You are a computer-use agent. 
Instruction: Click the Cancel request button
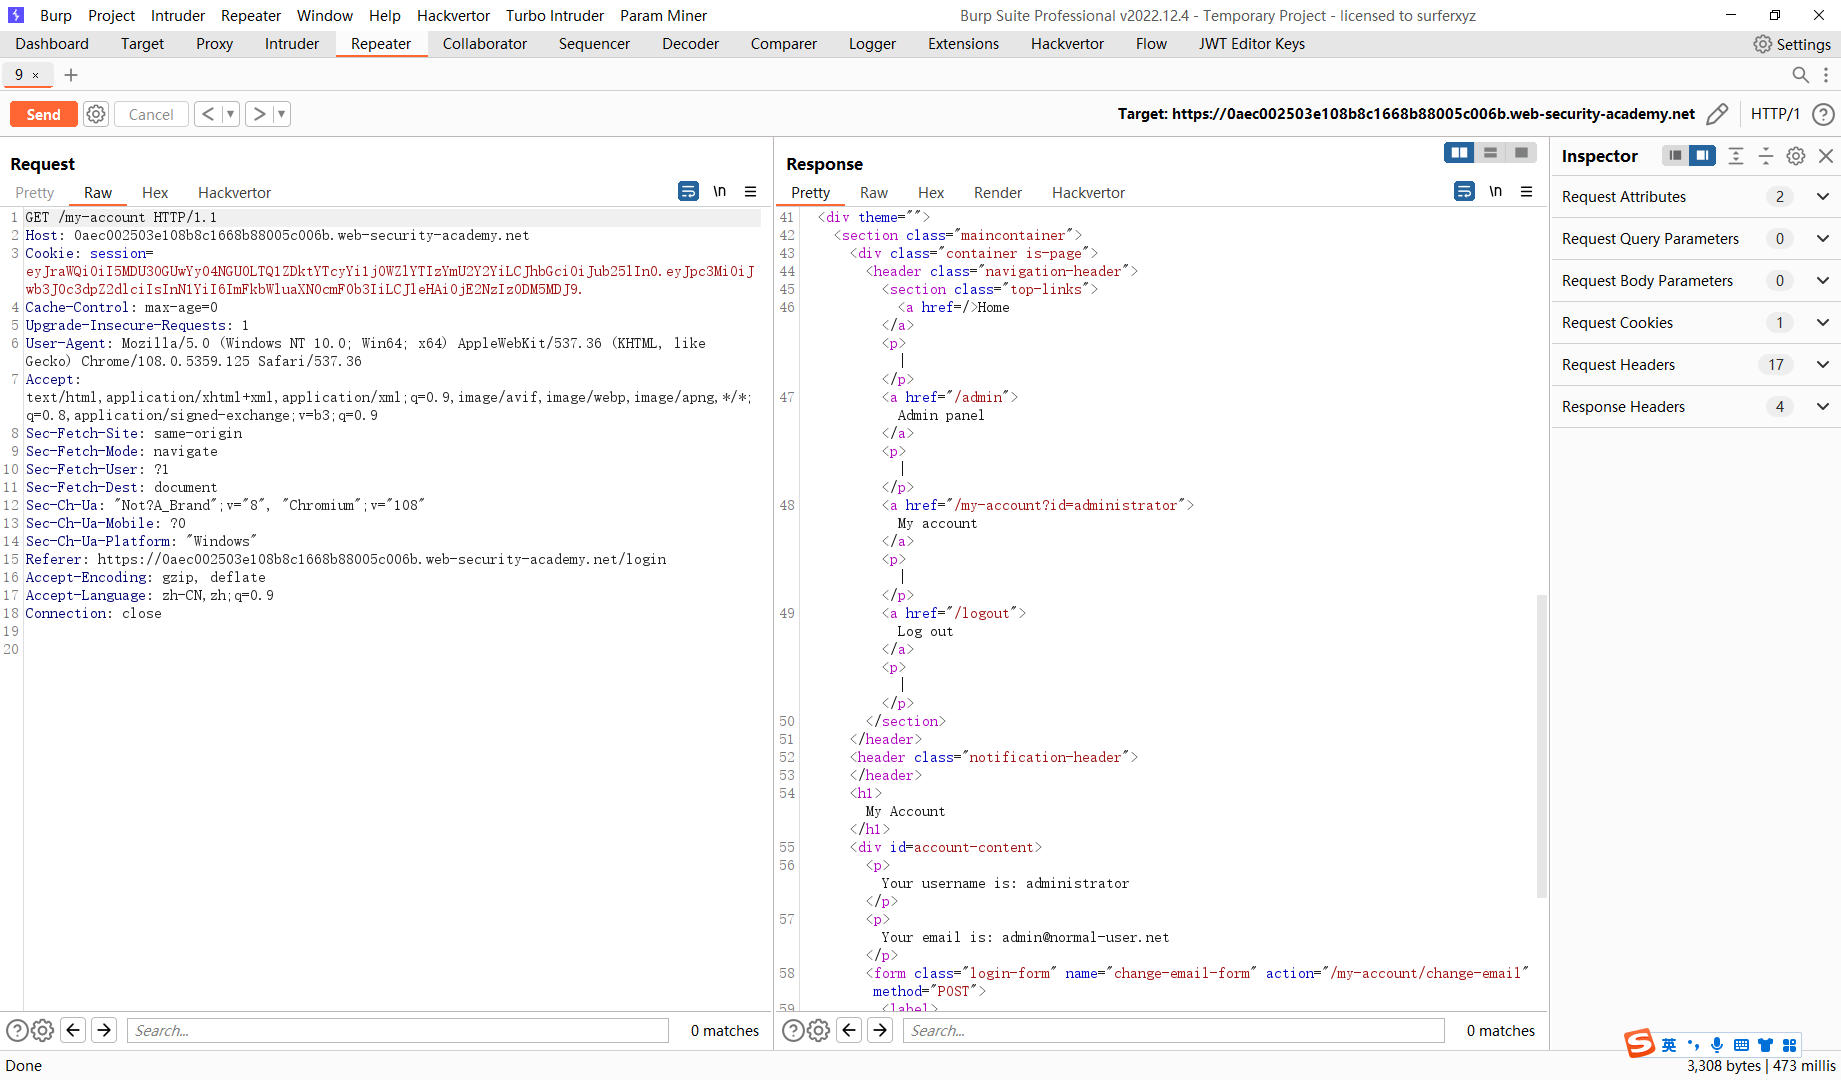click(151, 114)
